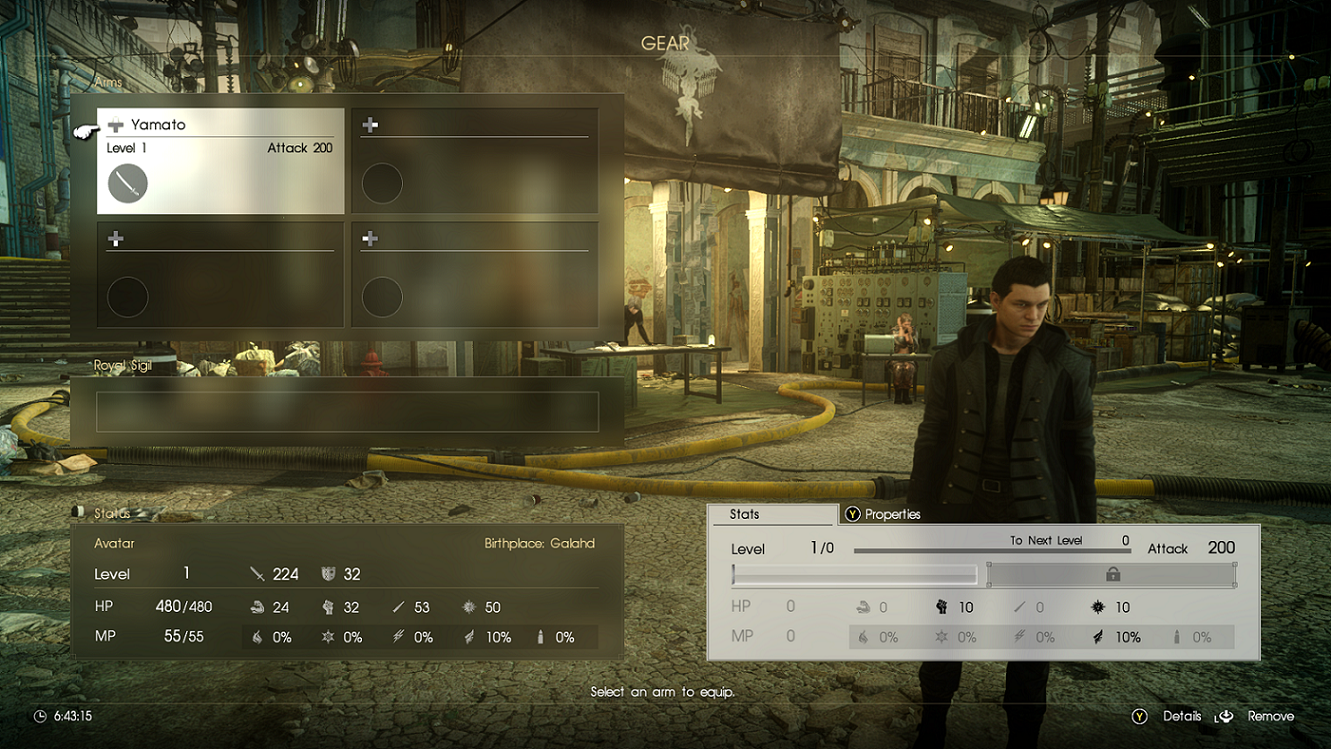1331x749 pixels.
Task: Open weapon Details from the bottom bar
Action: point(1182,716)
